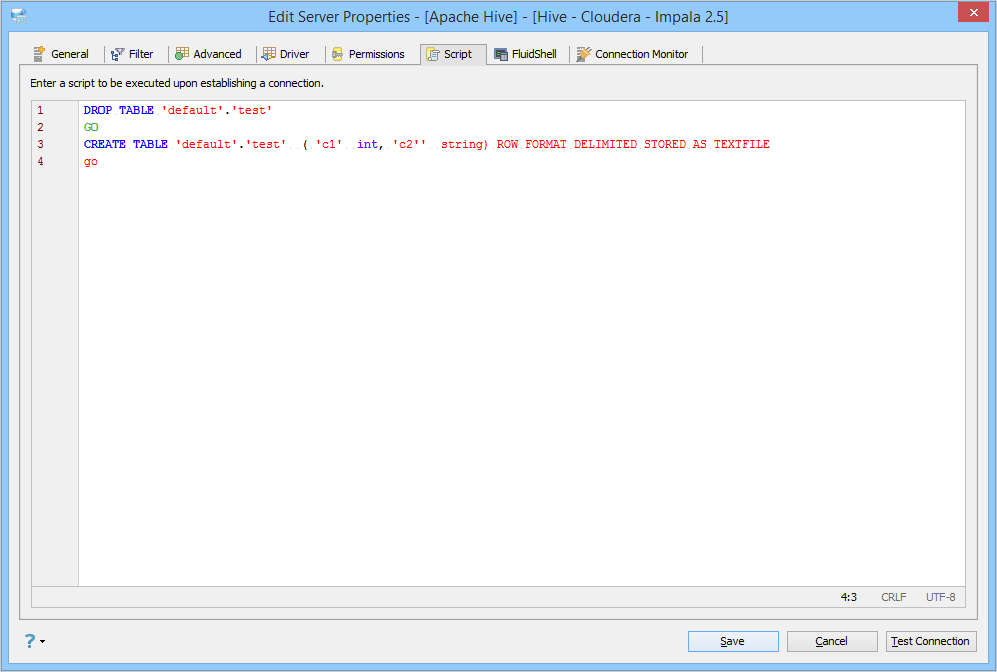997x672 pixels.
Task: Click the 'c1' column name
Action: (x=329, y=144)
